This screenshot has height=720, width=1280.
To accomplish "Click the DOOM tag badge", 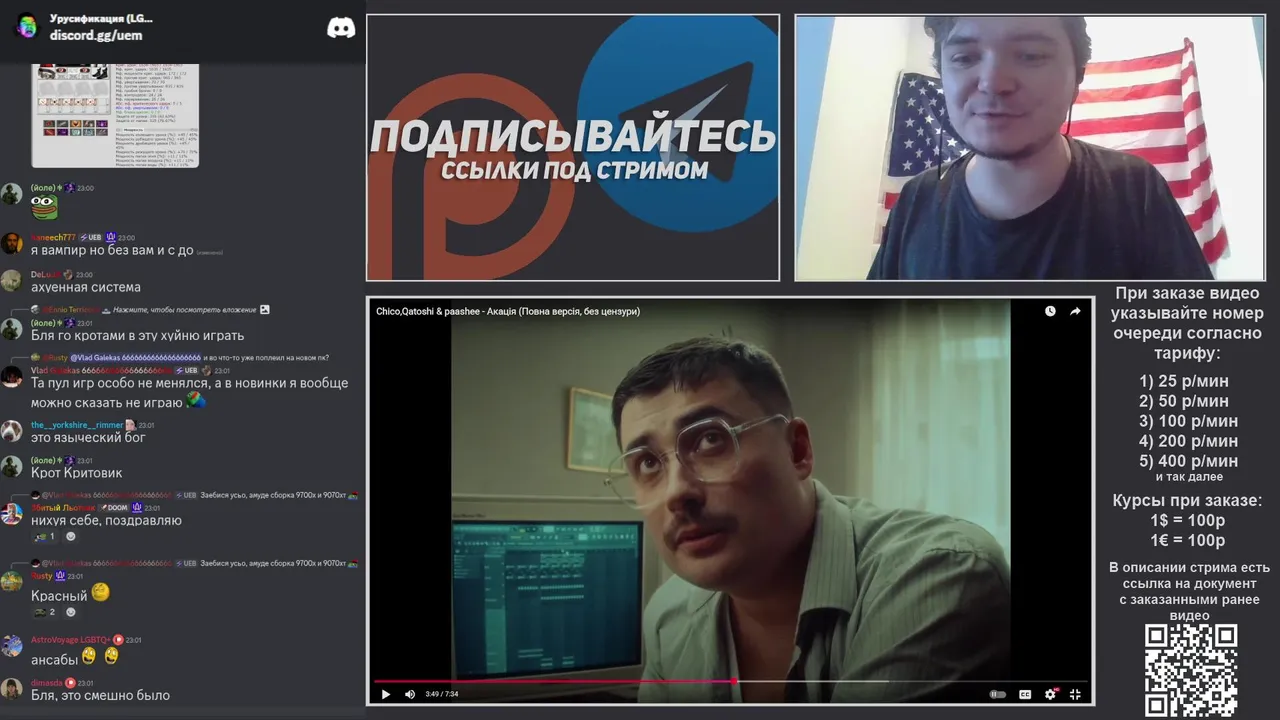I will pos(113,508).
